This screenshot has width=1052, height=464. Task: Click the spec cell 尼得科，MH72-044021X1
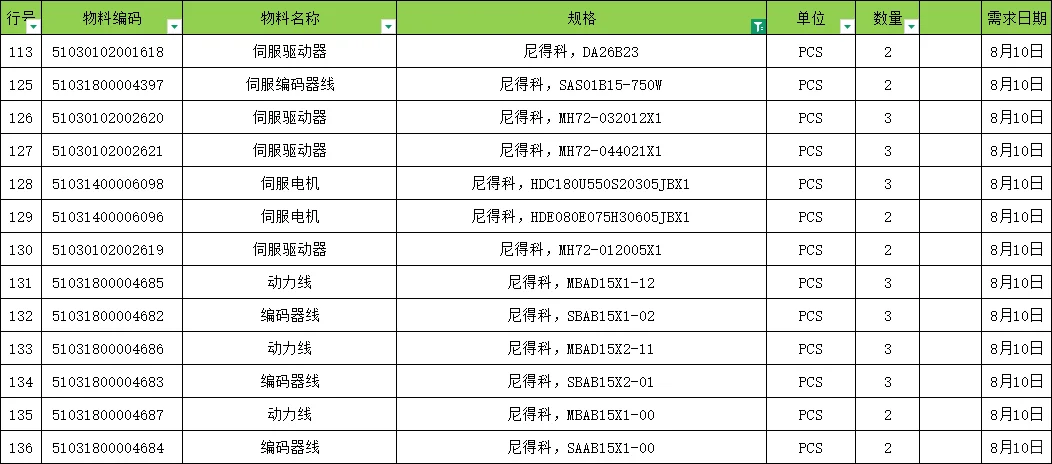coord(581,150)
